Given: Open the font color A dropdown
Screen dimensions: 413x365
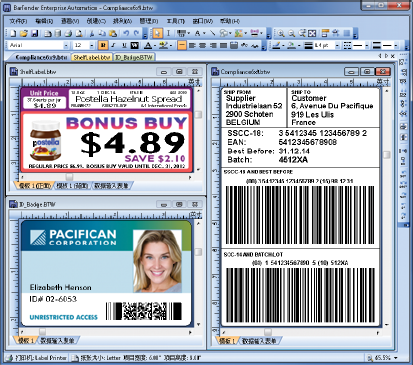Looking at the screenshot, I should point(155,45).
